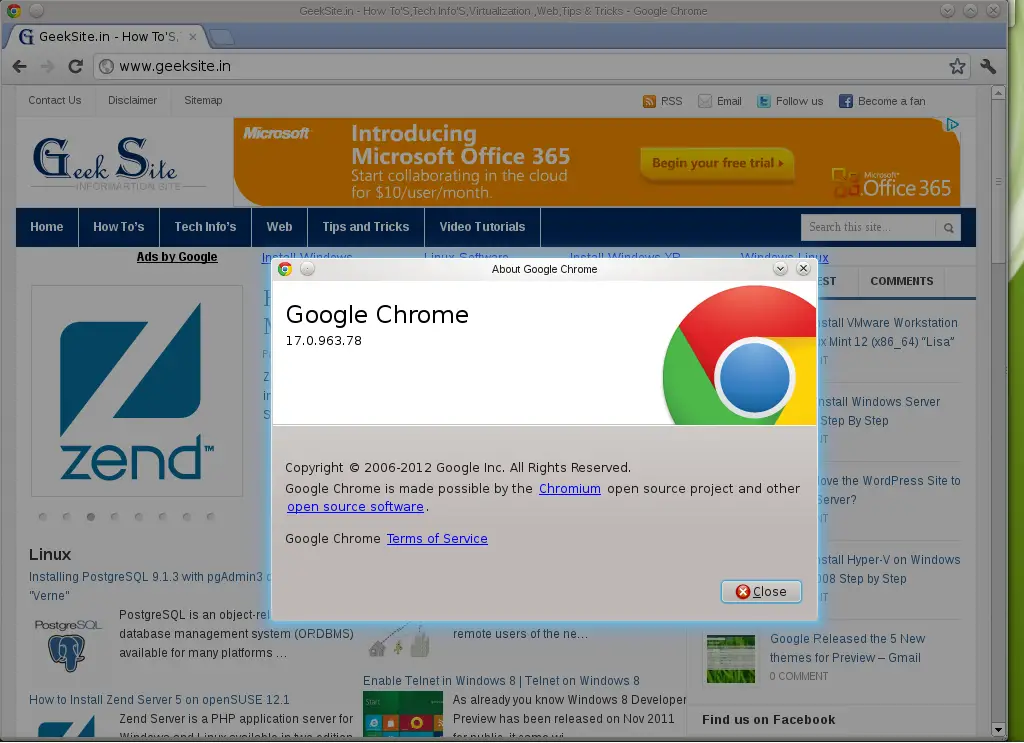Open the open source software link
Image resolution: width=1024 pixels, height=743 pixels.
click(x=355, y=507)
